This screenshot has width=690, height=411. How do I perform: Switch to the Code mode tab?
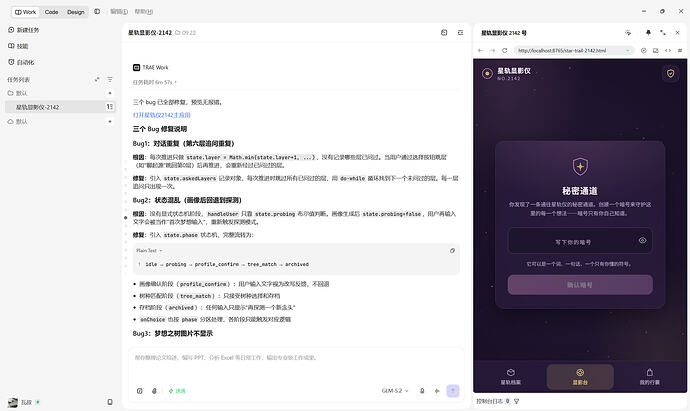pyautogui.click(x=51, y=12)
